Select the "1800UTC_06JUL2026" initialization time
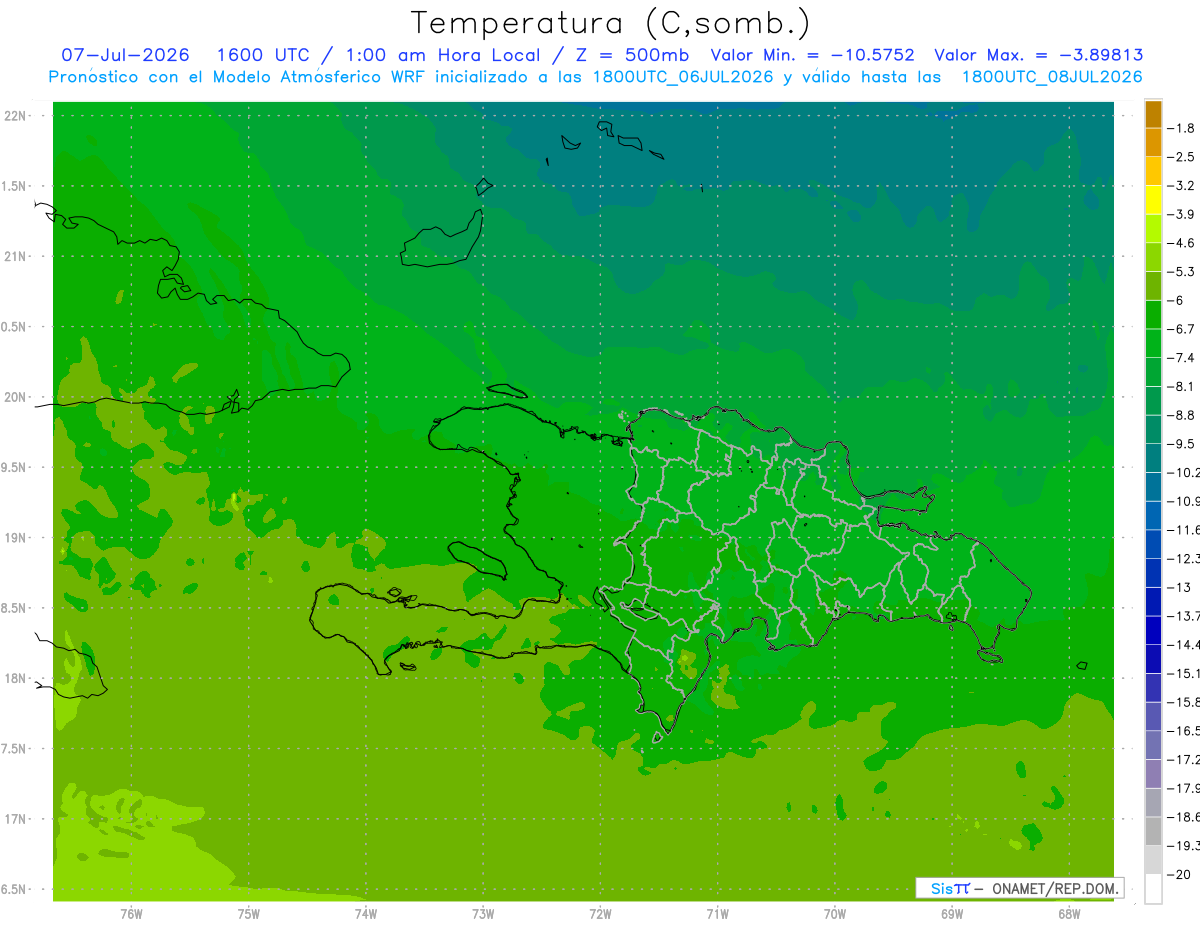The width and height of the screenshot is (1200, 927). click(x=684, y=77)
